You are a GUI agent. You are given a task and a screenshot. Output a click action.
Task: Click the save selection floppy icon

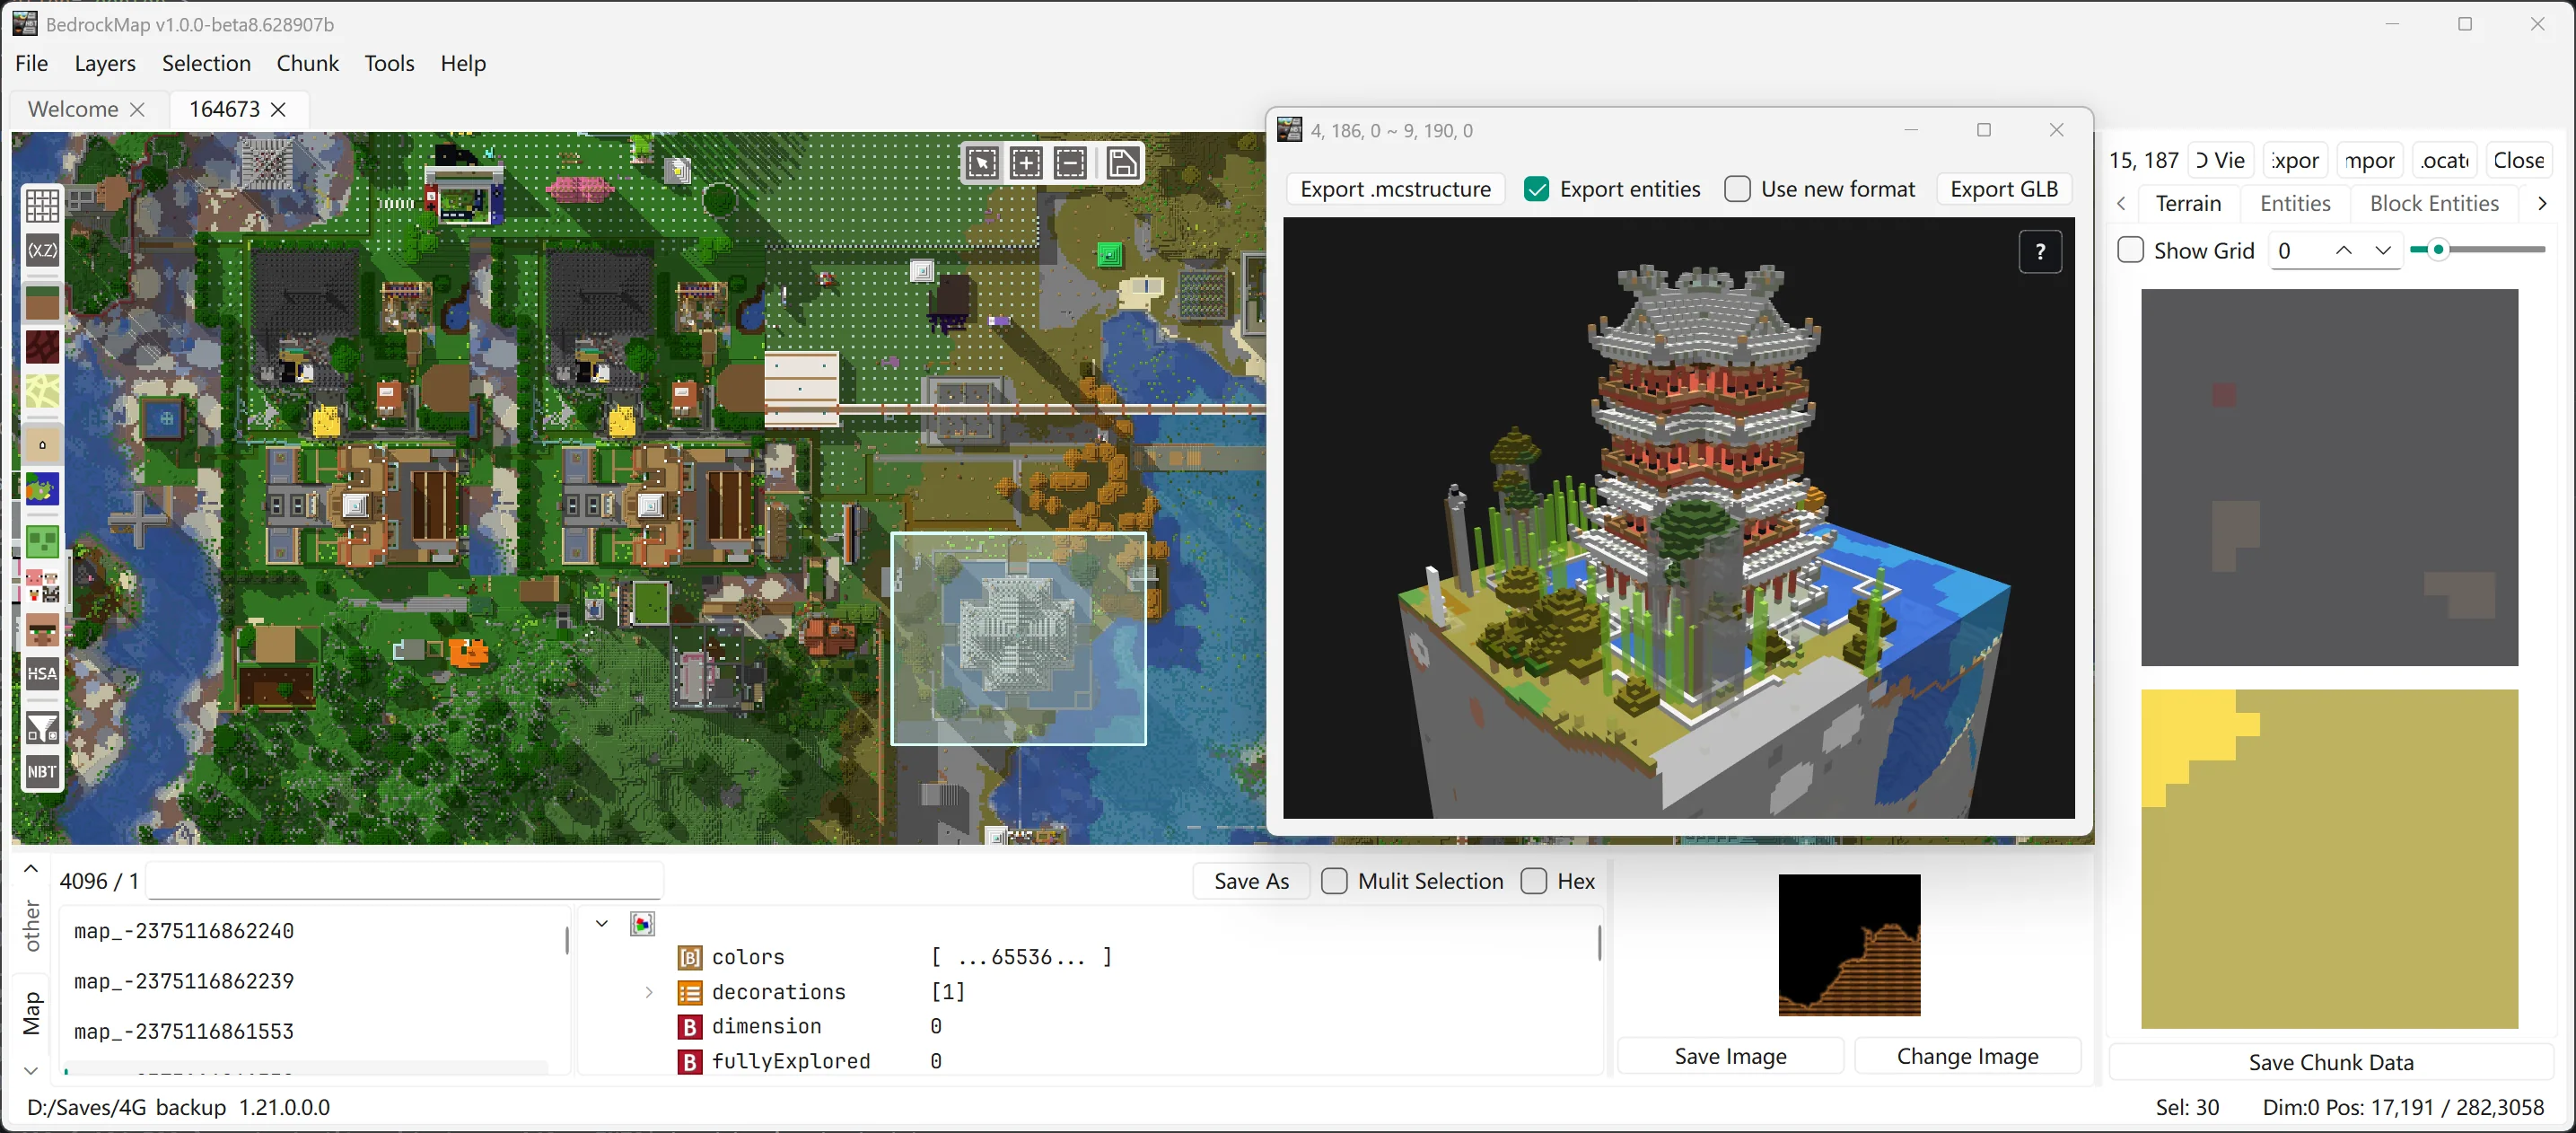(1122, 163)
